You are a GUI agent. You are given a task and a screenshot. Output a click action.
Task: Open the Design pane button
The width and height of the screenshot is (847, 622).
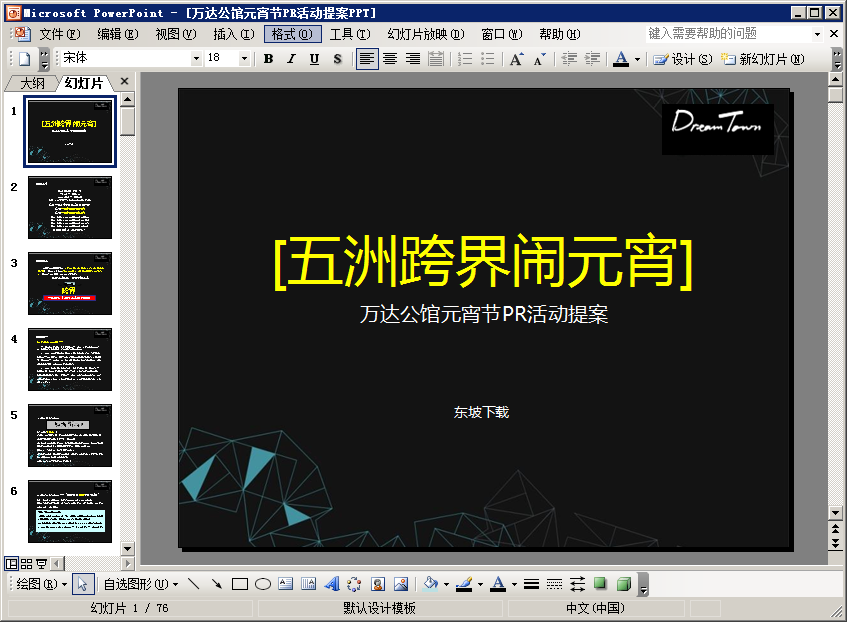683,59
